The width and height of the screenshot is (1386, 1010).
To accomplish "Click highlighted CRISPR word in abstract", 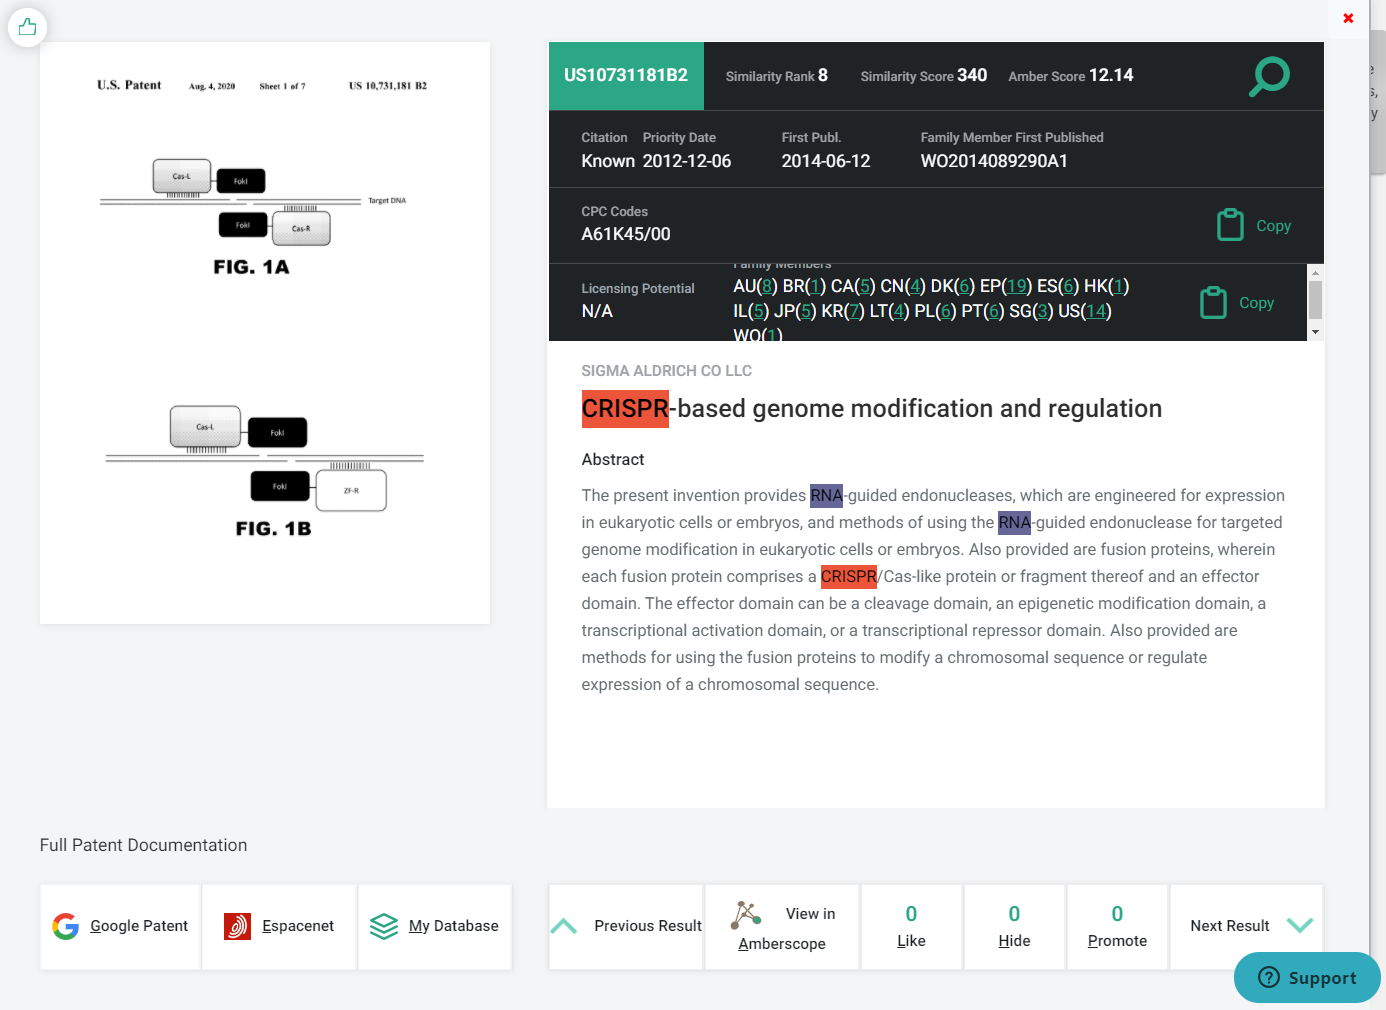I will click(x=848, y=577).
